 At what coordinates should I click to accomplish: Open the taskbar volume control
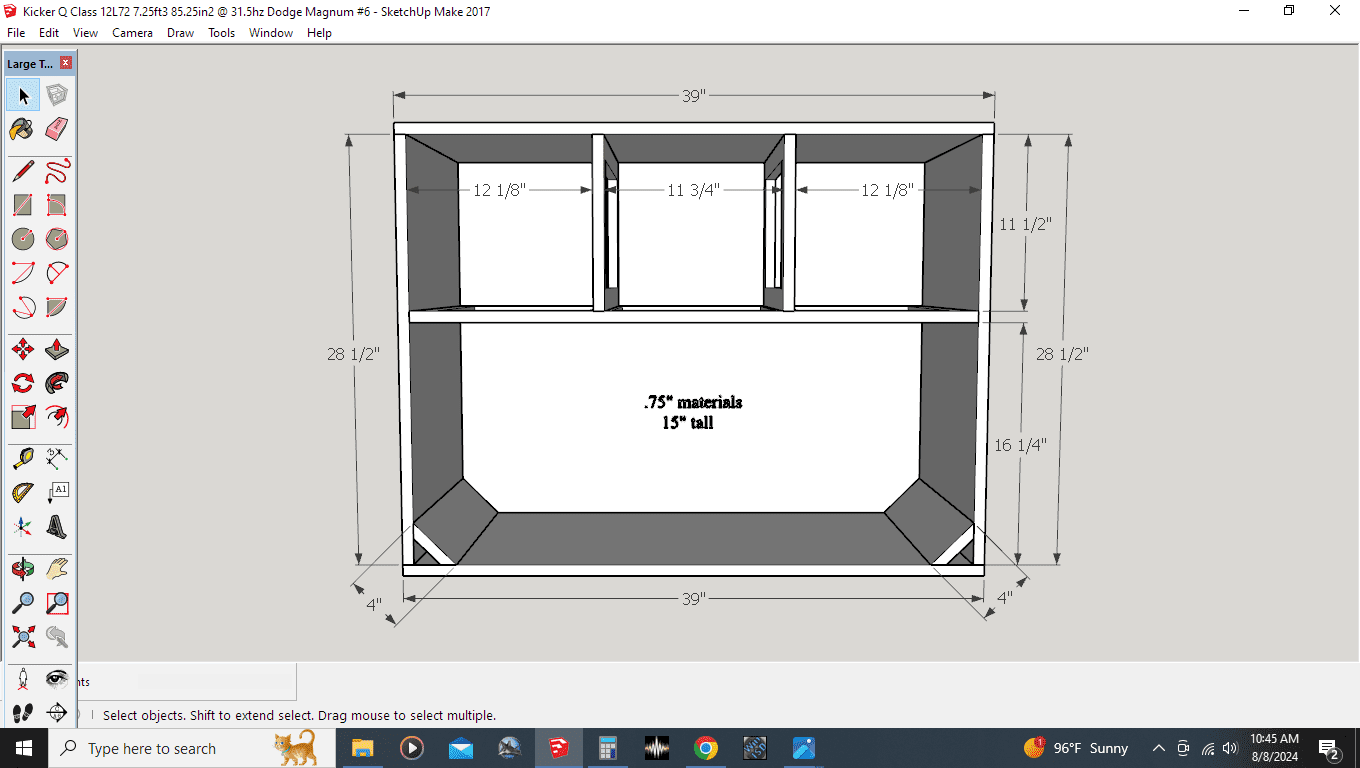click(1230, 748)
